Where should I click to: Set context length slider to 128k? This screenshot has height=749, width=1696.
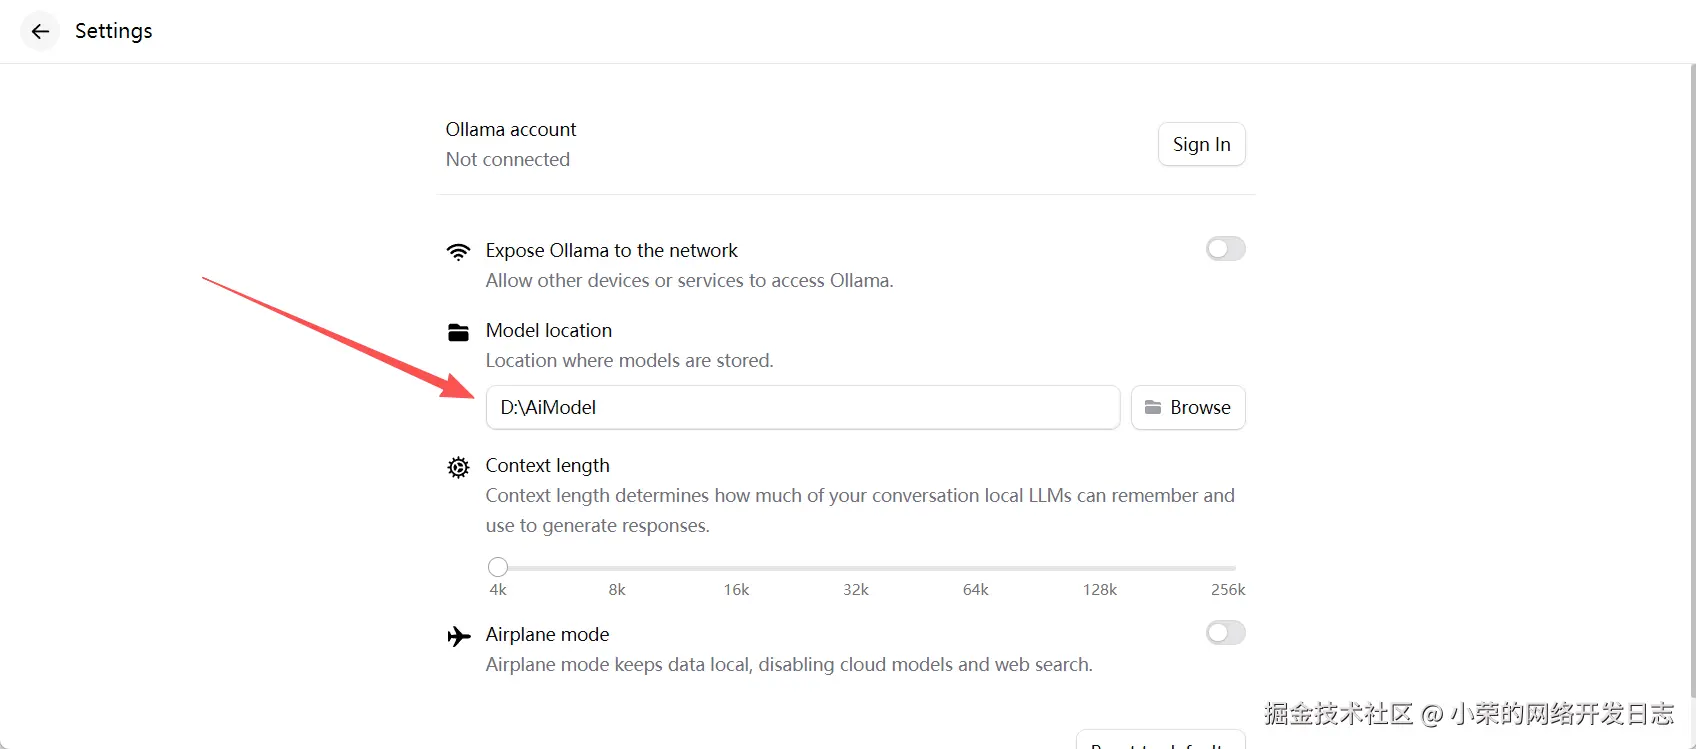(x=1099, y=568)
